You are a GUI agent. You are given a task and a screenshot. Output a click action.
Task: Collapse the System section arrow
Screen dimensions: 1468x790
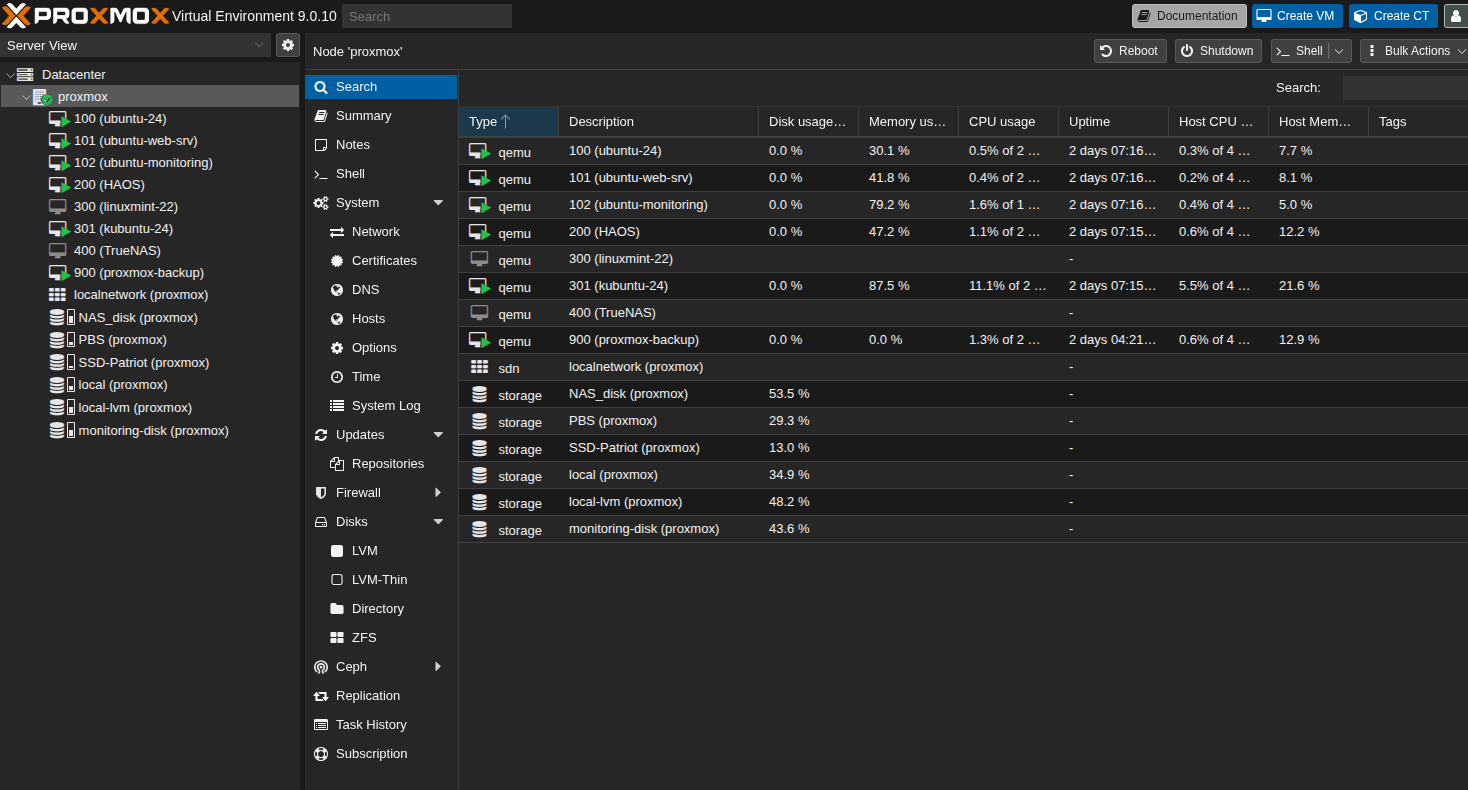click(x=438, y=203)
